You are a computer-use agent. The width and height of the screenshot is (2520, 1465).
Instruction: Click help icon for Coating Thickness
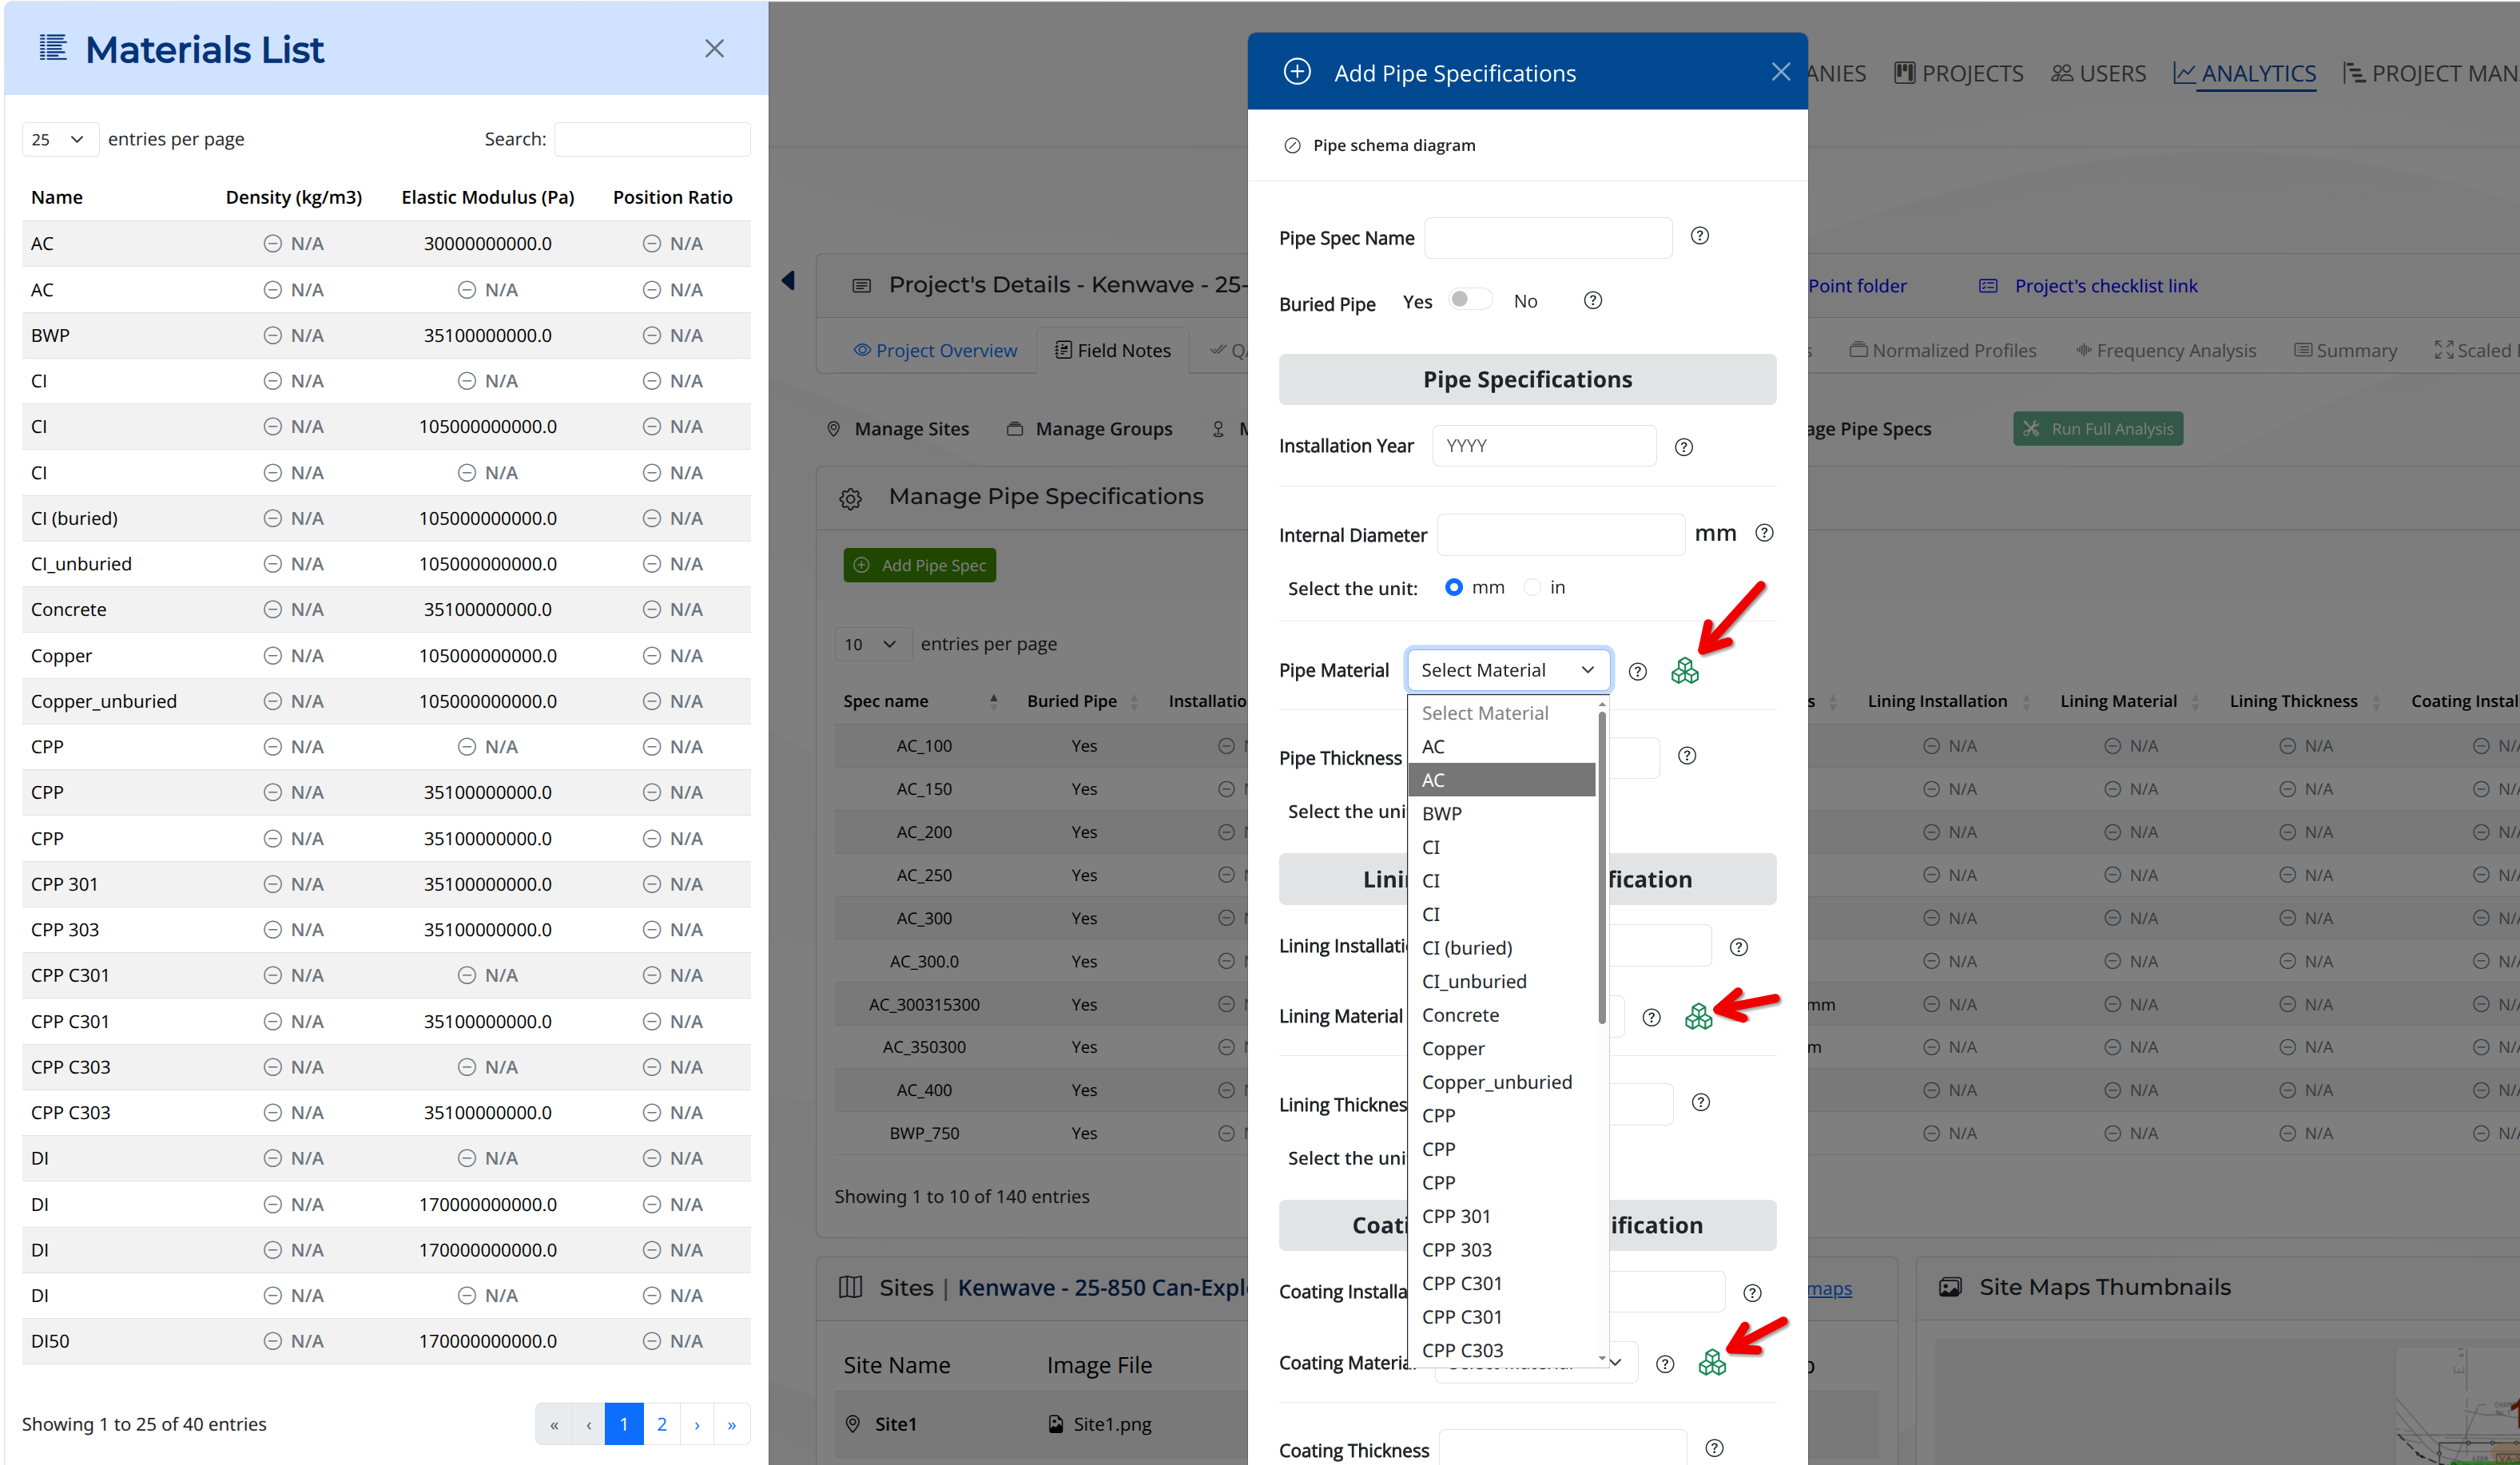pos(1714,1448)
